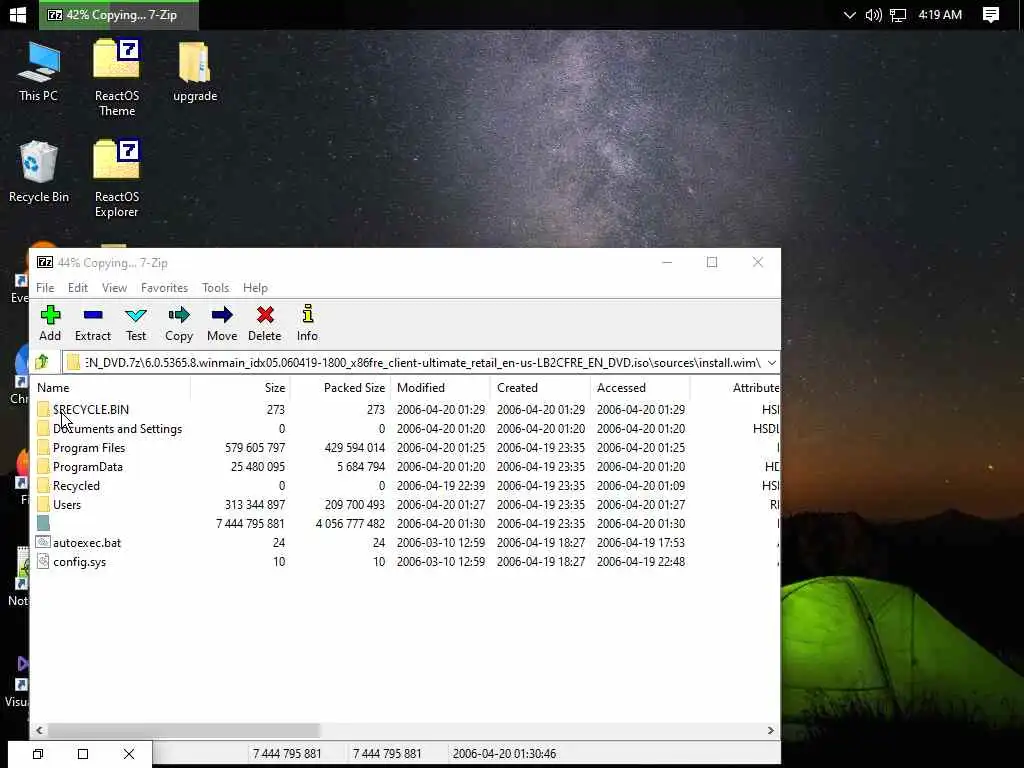Click the Move toolbar button

pos(222,323)
